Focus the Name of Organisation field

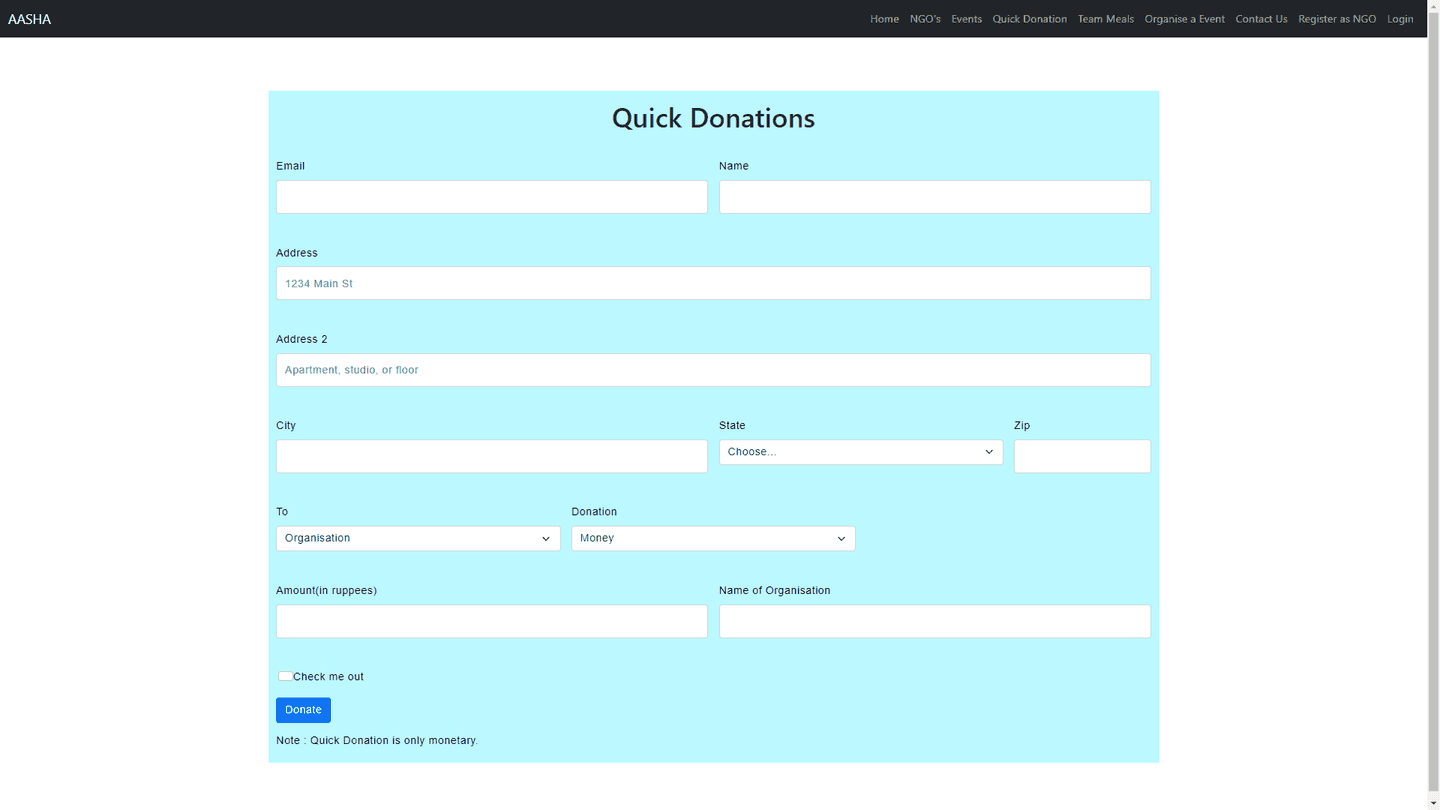click(935, 621)
